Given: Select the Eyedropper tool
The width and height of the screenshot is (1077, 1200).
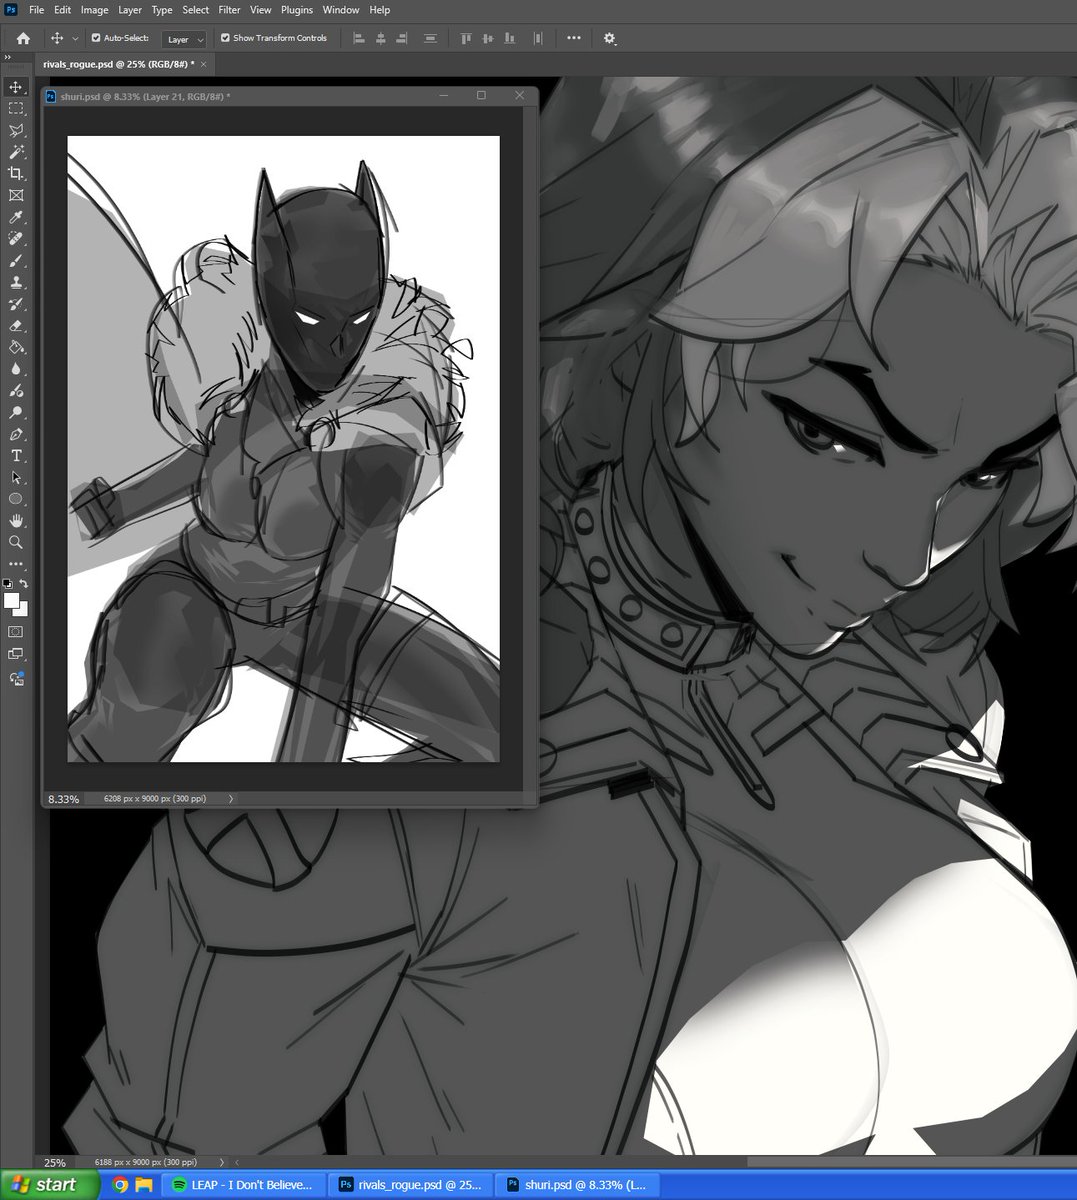Looking at the screenshot, I should 16,217.
